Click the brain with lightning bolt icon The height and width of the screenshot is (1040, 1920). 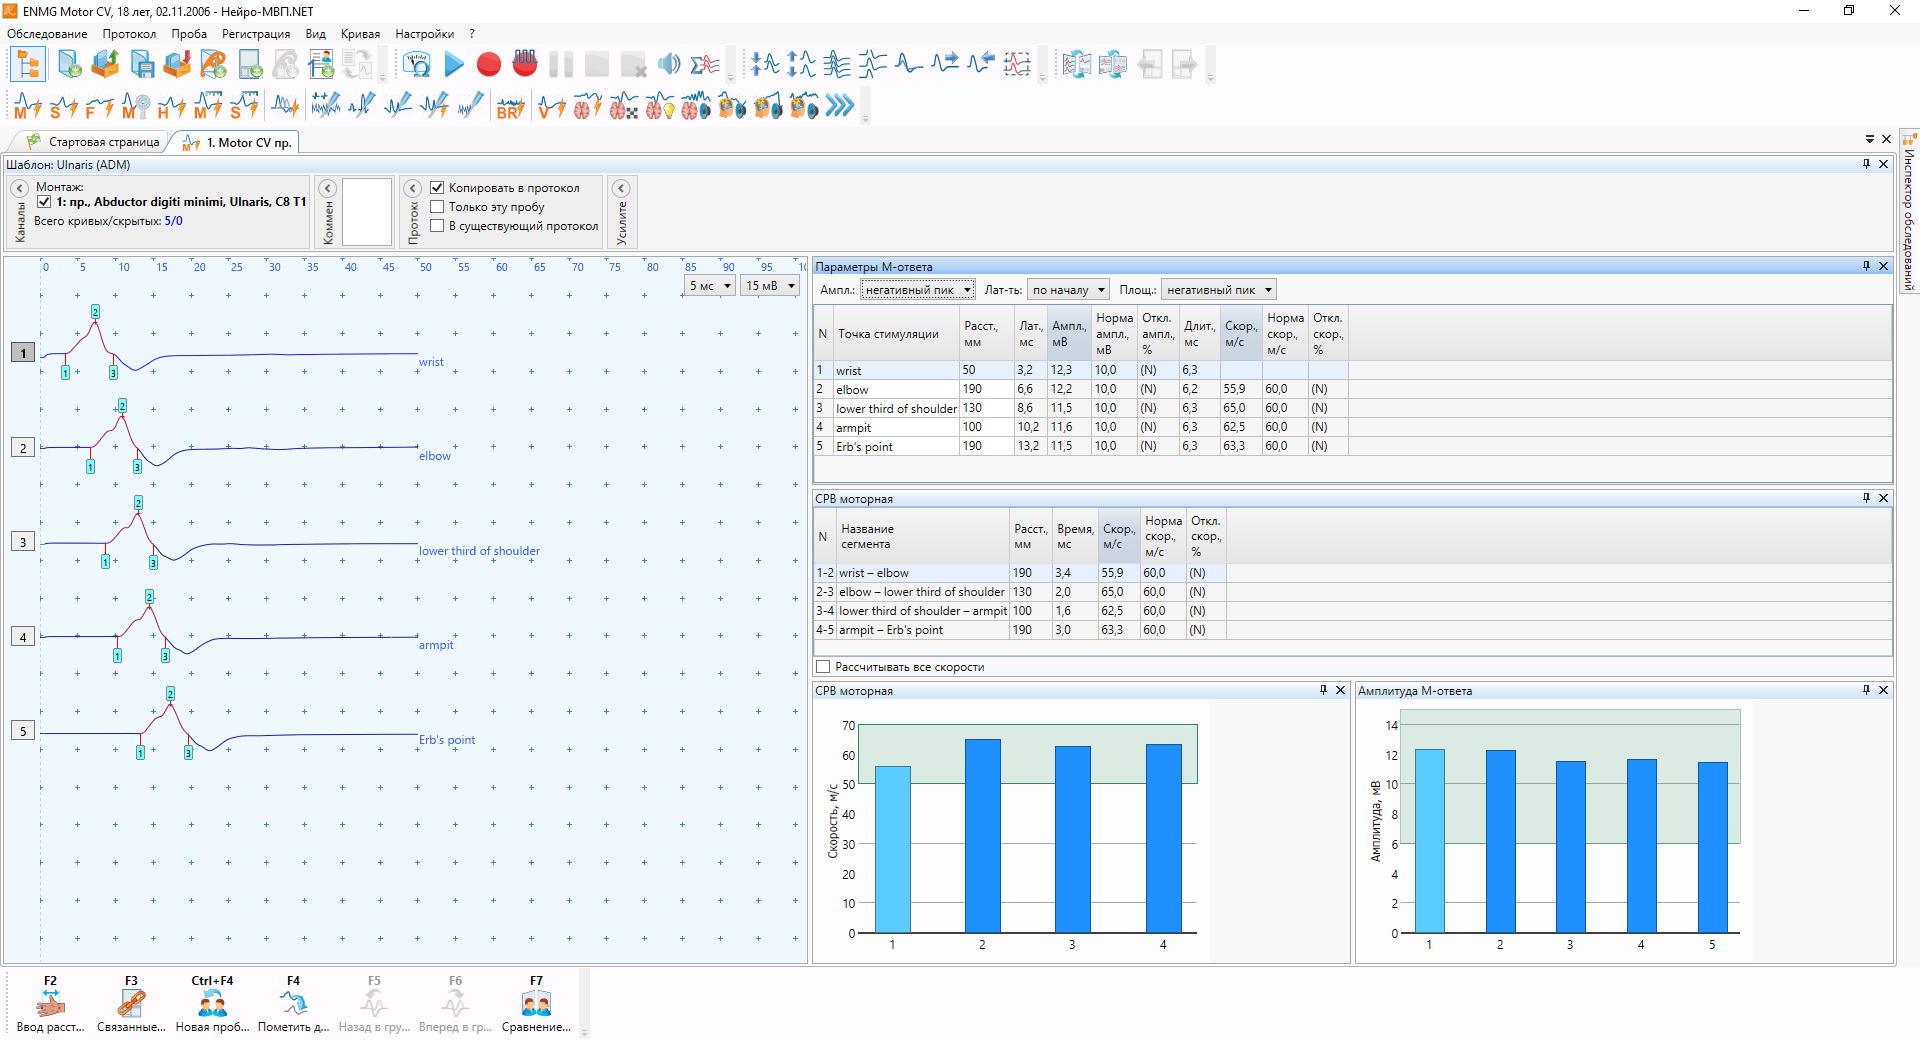click(x=587, y=106)
